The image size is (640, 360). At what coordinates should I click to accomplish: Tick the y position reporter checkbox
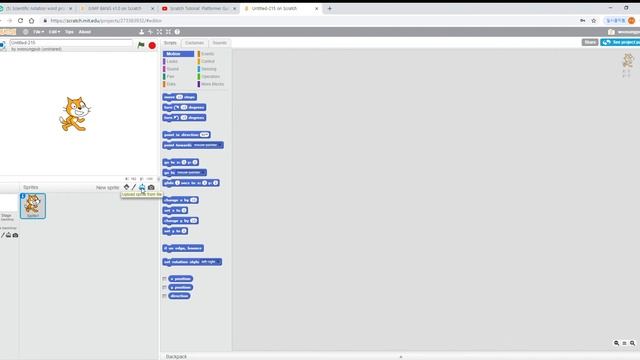164,288
